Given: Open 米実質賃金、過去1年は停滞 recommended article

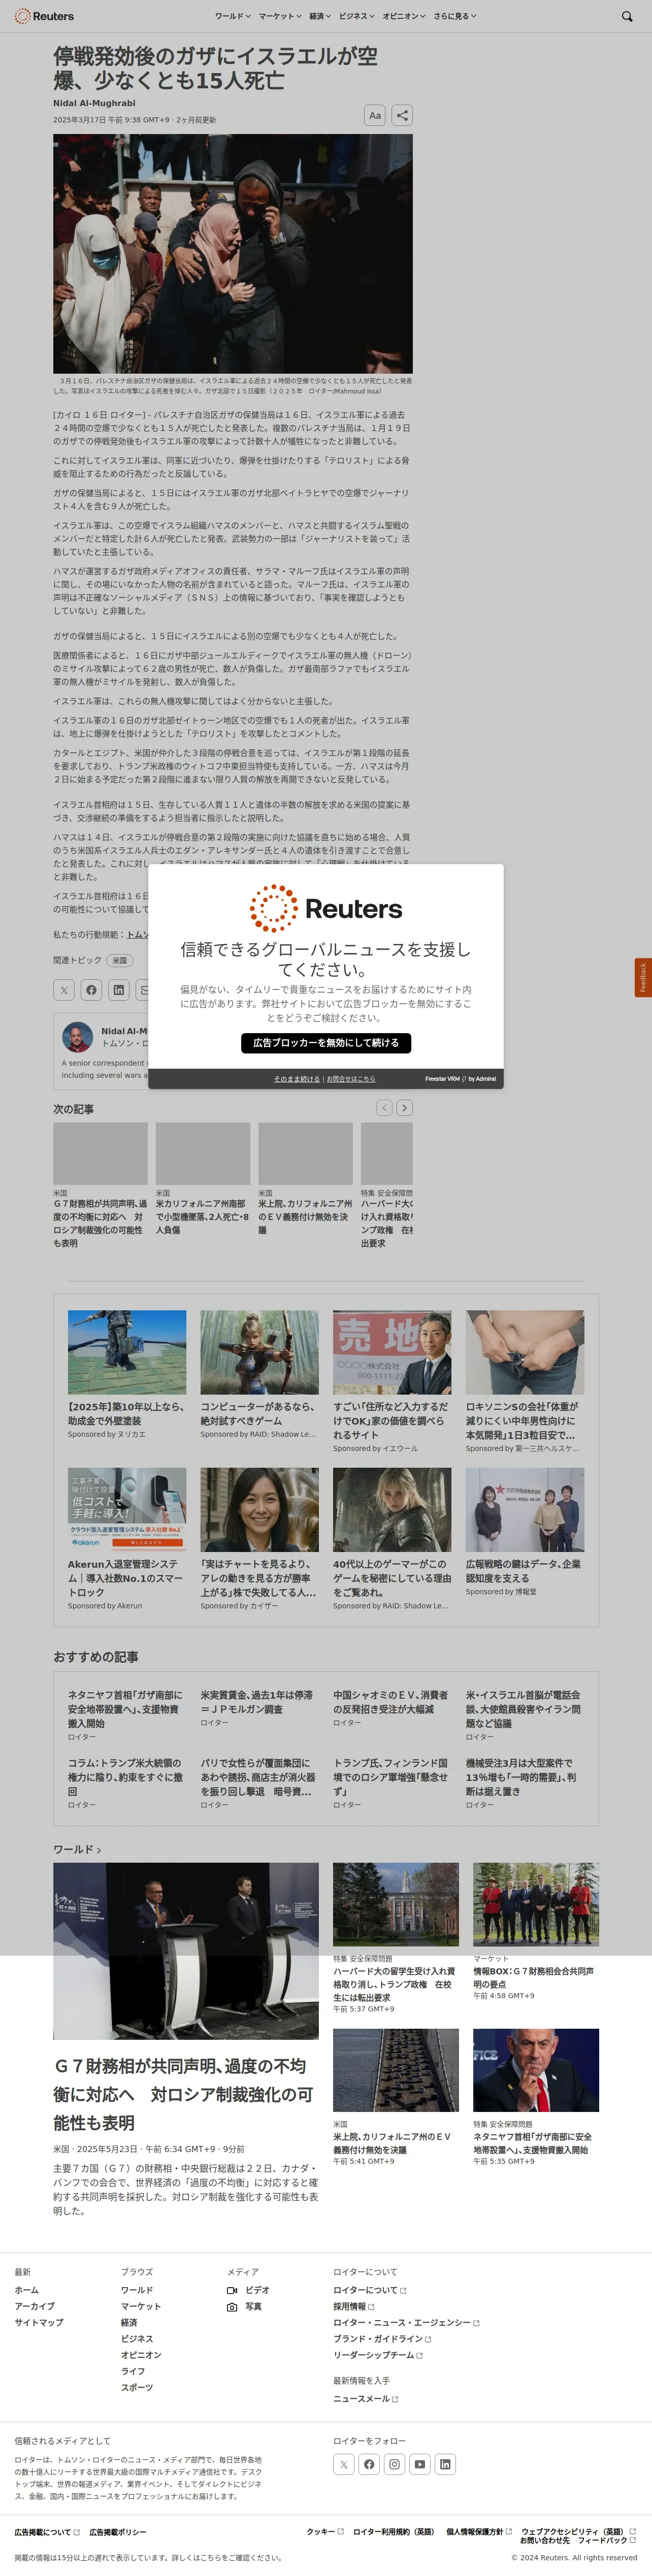Looking at the screenshot, I should (x=257, y=1702).
